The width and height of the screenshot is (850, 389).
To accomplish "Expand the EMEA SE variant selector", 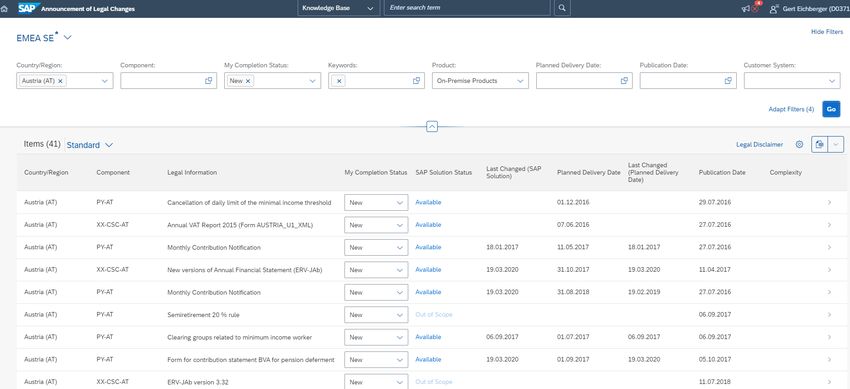I will (68, 37).
